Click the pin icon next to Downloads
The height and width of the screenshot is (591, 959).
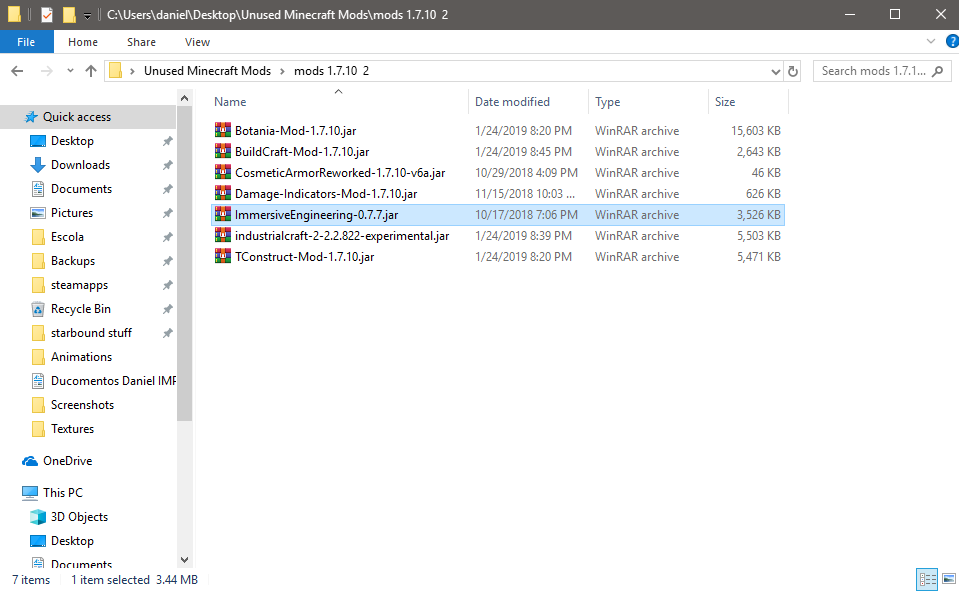coord(167,165)
